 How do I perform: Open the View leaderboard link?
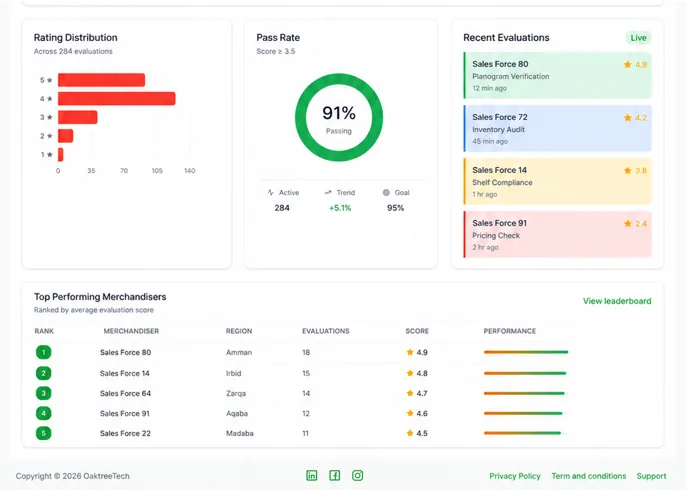coord(617,301)
